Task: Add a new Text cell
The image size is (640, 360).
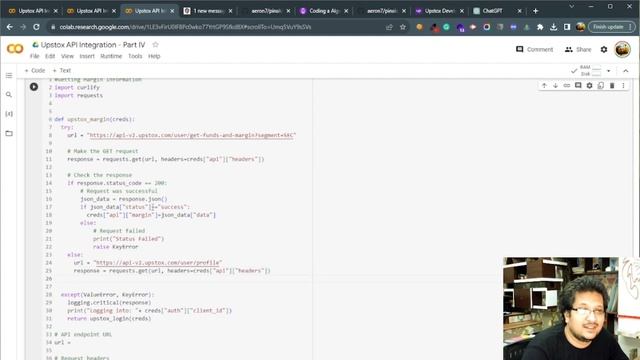Action: [62, 71]
